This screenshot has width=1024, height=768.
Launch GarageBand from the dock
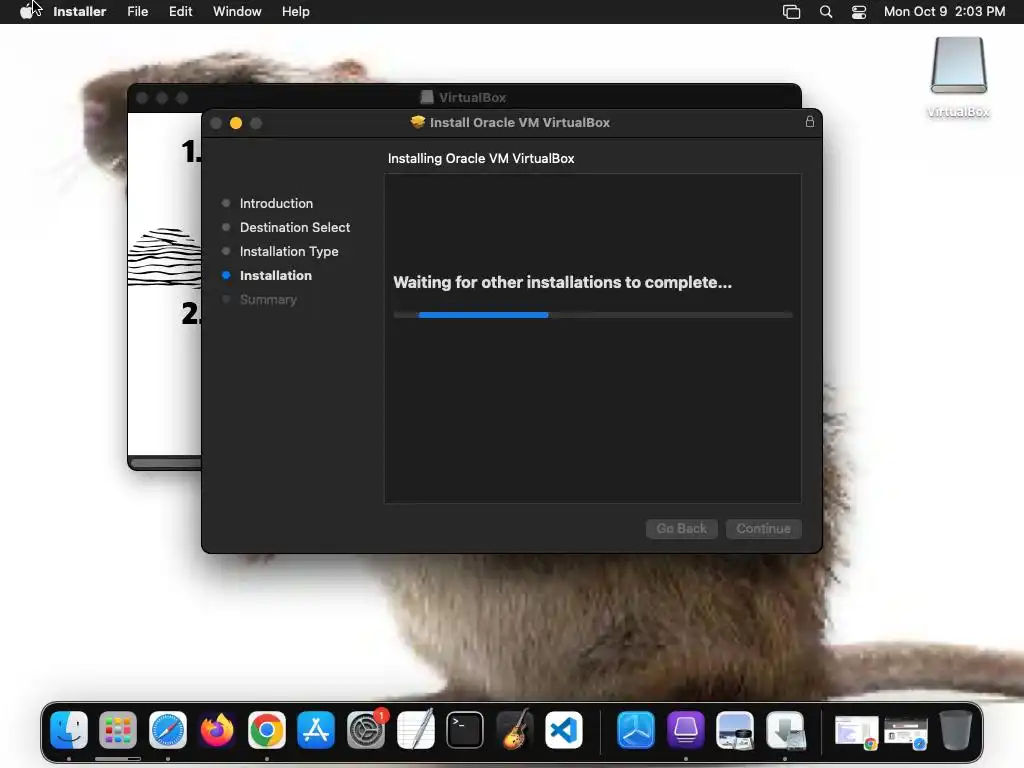515,730
